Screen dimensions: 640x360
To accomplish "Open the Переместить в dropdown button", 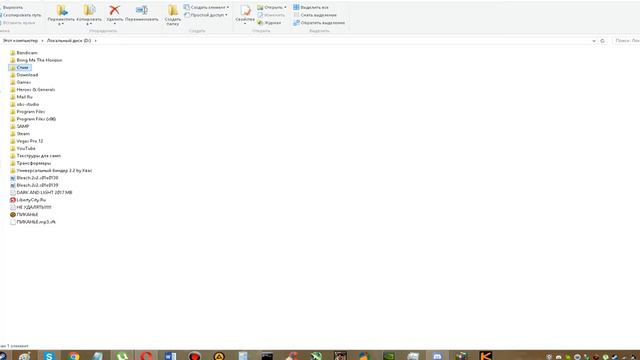I will pyautogui.click(x=61, y=16).
